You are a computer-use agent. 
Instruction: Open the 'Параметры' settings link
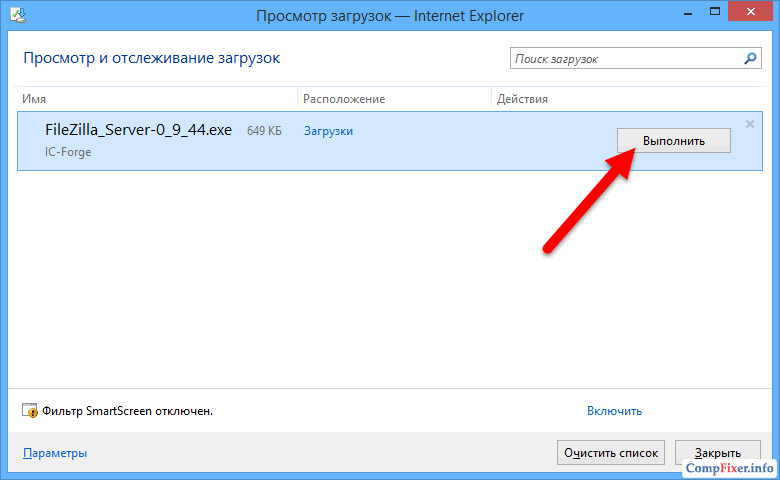coord(55,453)
